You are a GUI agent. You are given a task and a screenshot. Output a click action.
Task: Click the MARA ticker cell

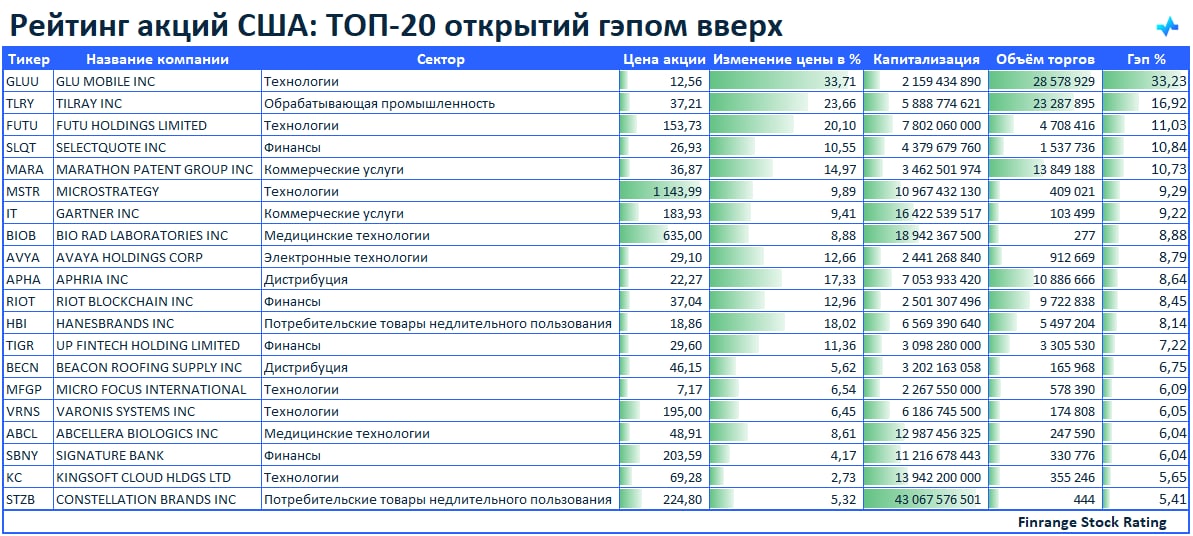pyautogui.click(x=28, y=170)
